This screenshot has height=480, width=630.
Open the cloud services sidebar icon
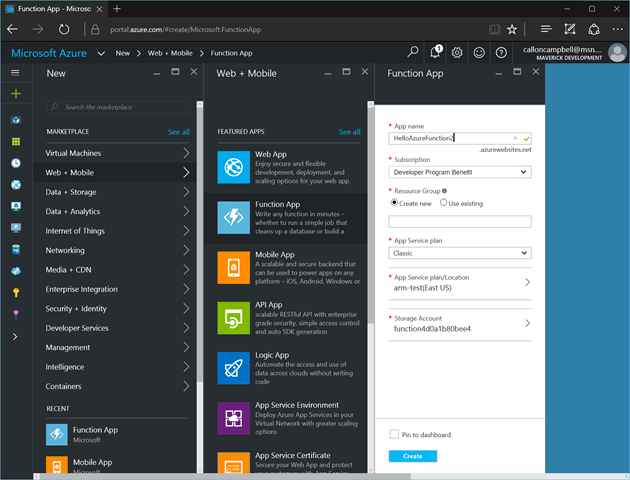(16, 271)
